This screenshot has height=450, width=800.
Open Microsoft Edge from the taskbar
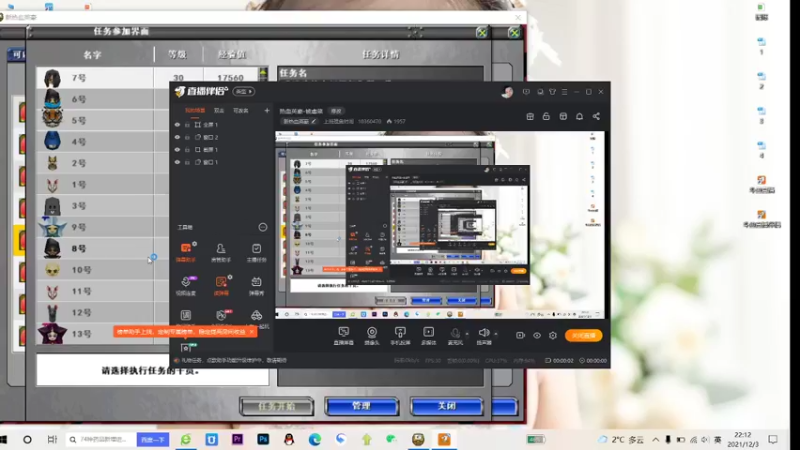coord(315,439)
